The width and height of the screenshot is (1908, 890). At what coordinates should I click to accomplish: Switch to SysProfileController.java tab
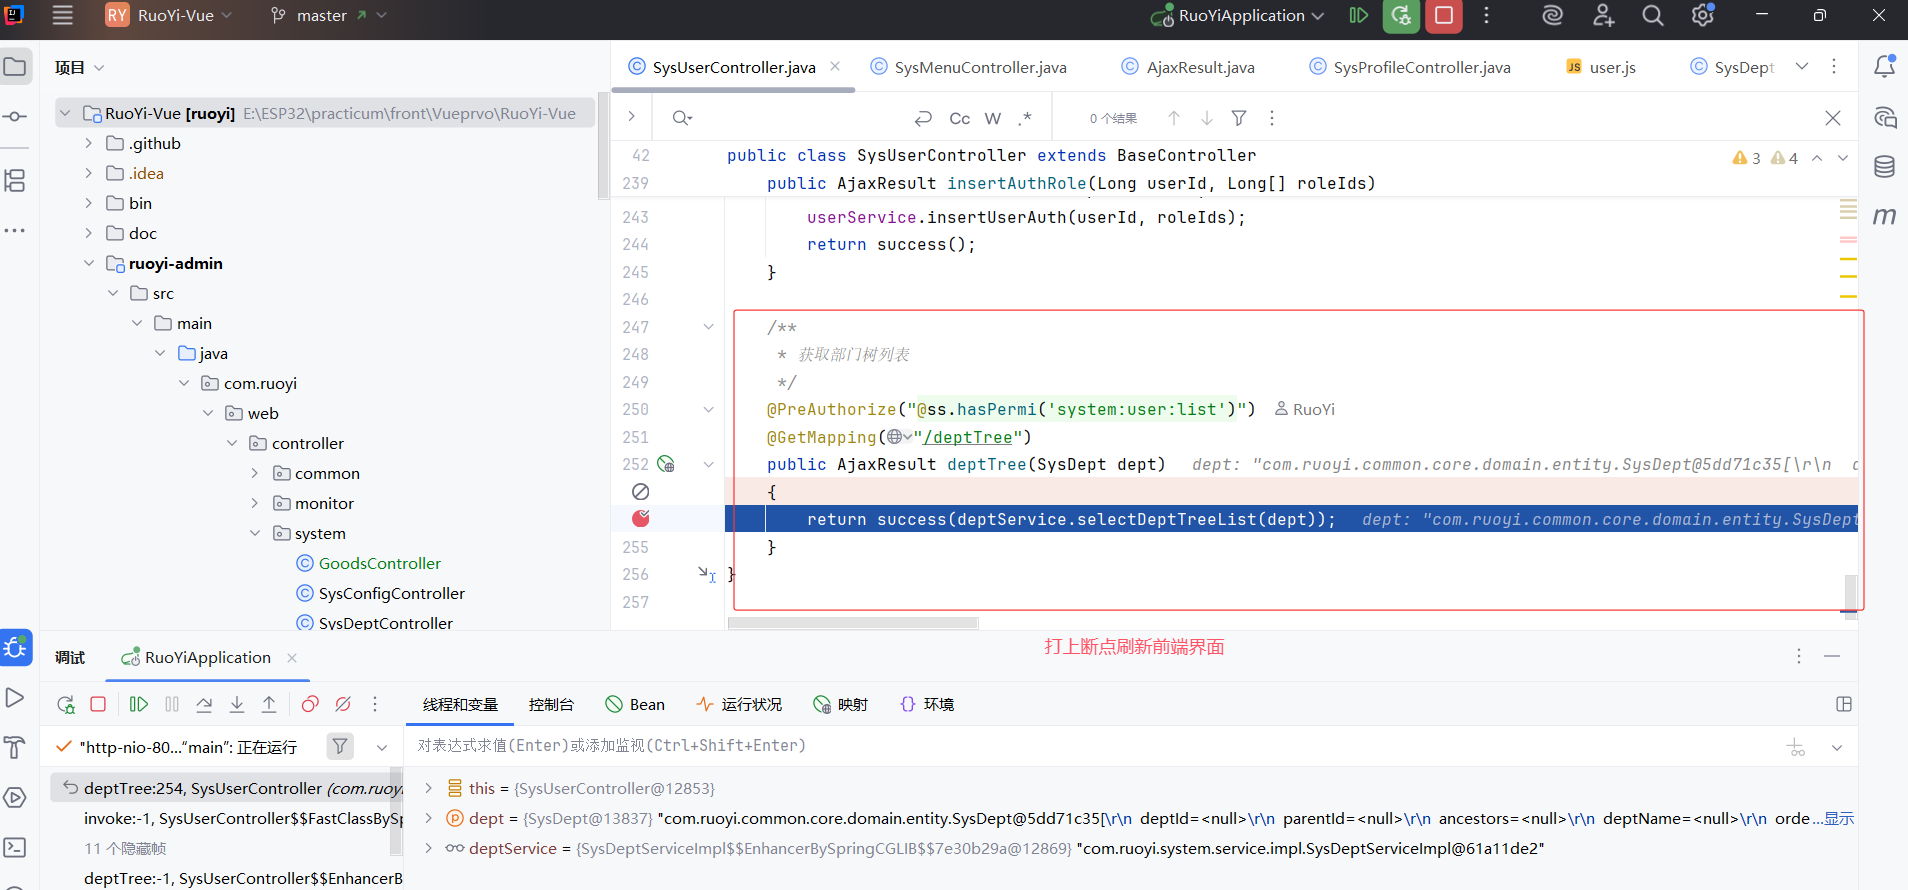tap(1410, 67)
